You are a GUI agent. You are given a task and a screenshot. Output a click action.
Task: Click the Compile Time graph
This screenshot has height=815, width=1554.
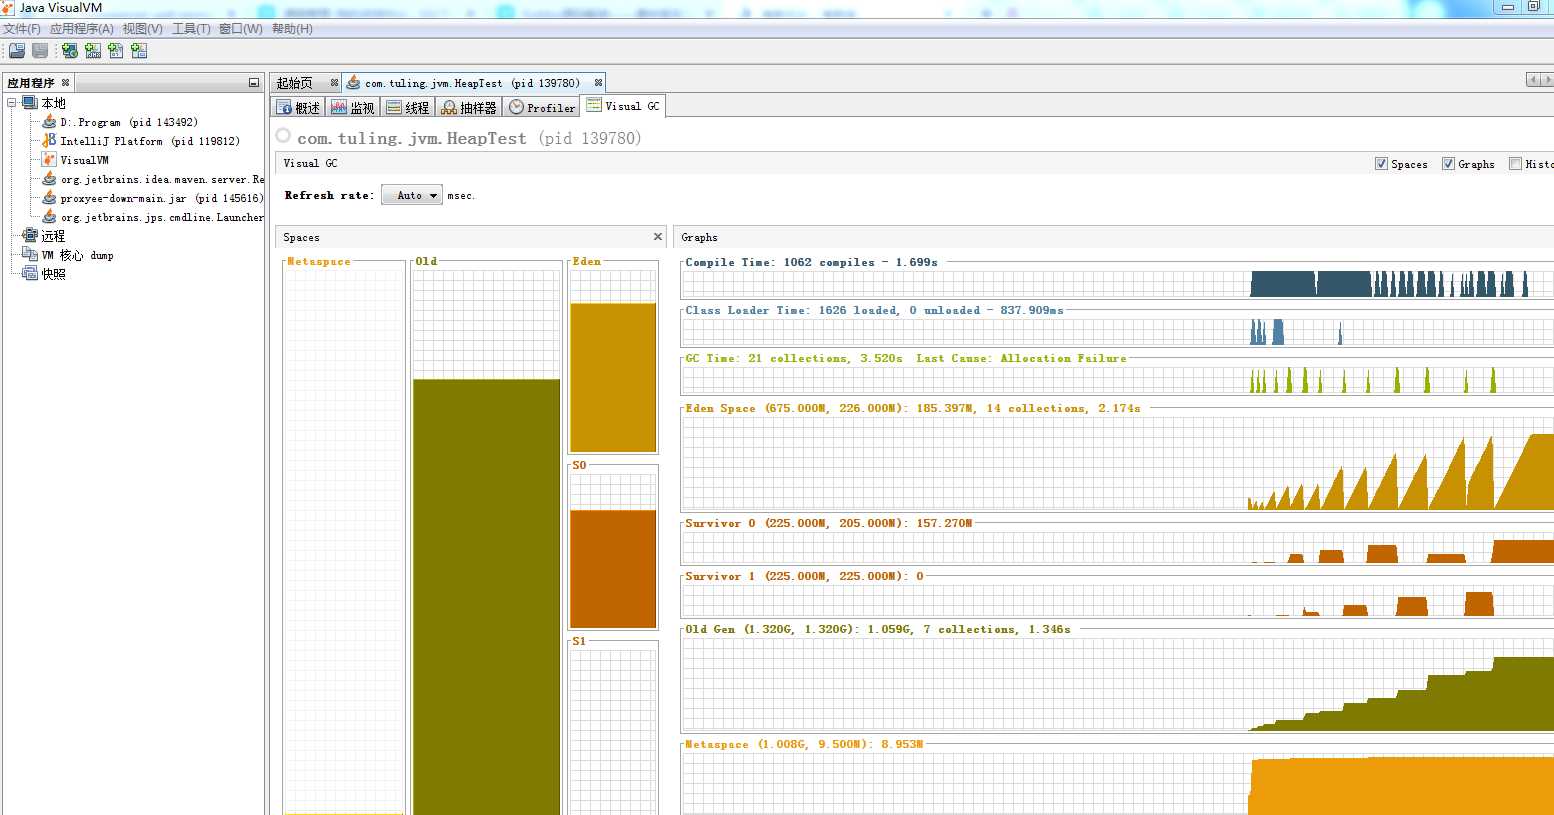point(1118,284)
